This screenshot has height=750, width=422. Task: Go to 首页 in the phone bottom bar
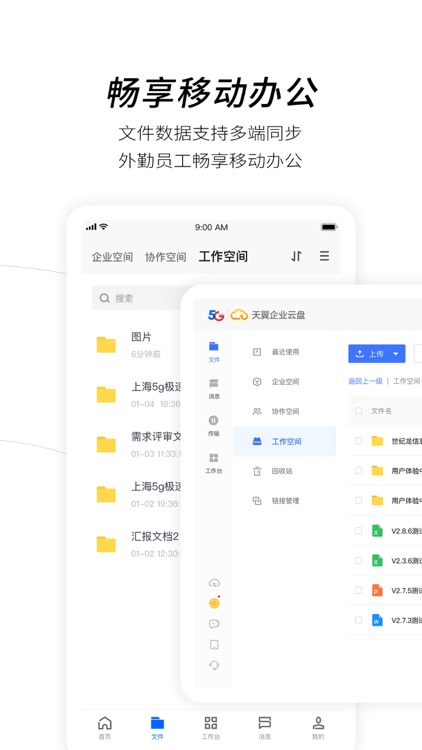104,728
